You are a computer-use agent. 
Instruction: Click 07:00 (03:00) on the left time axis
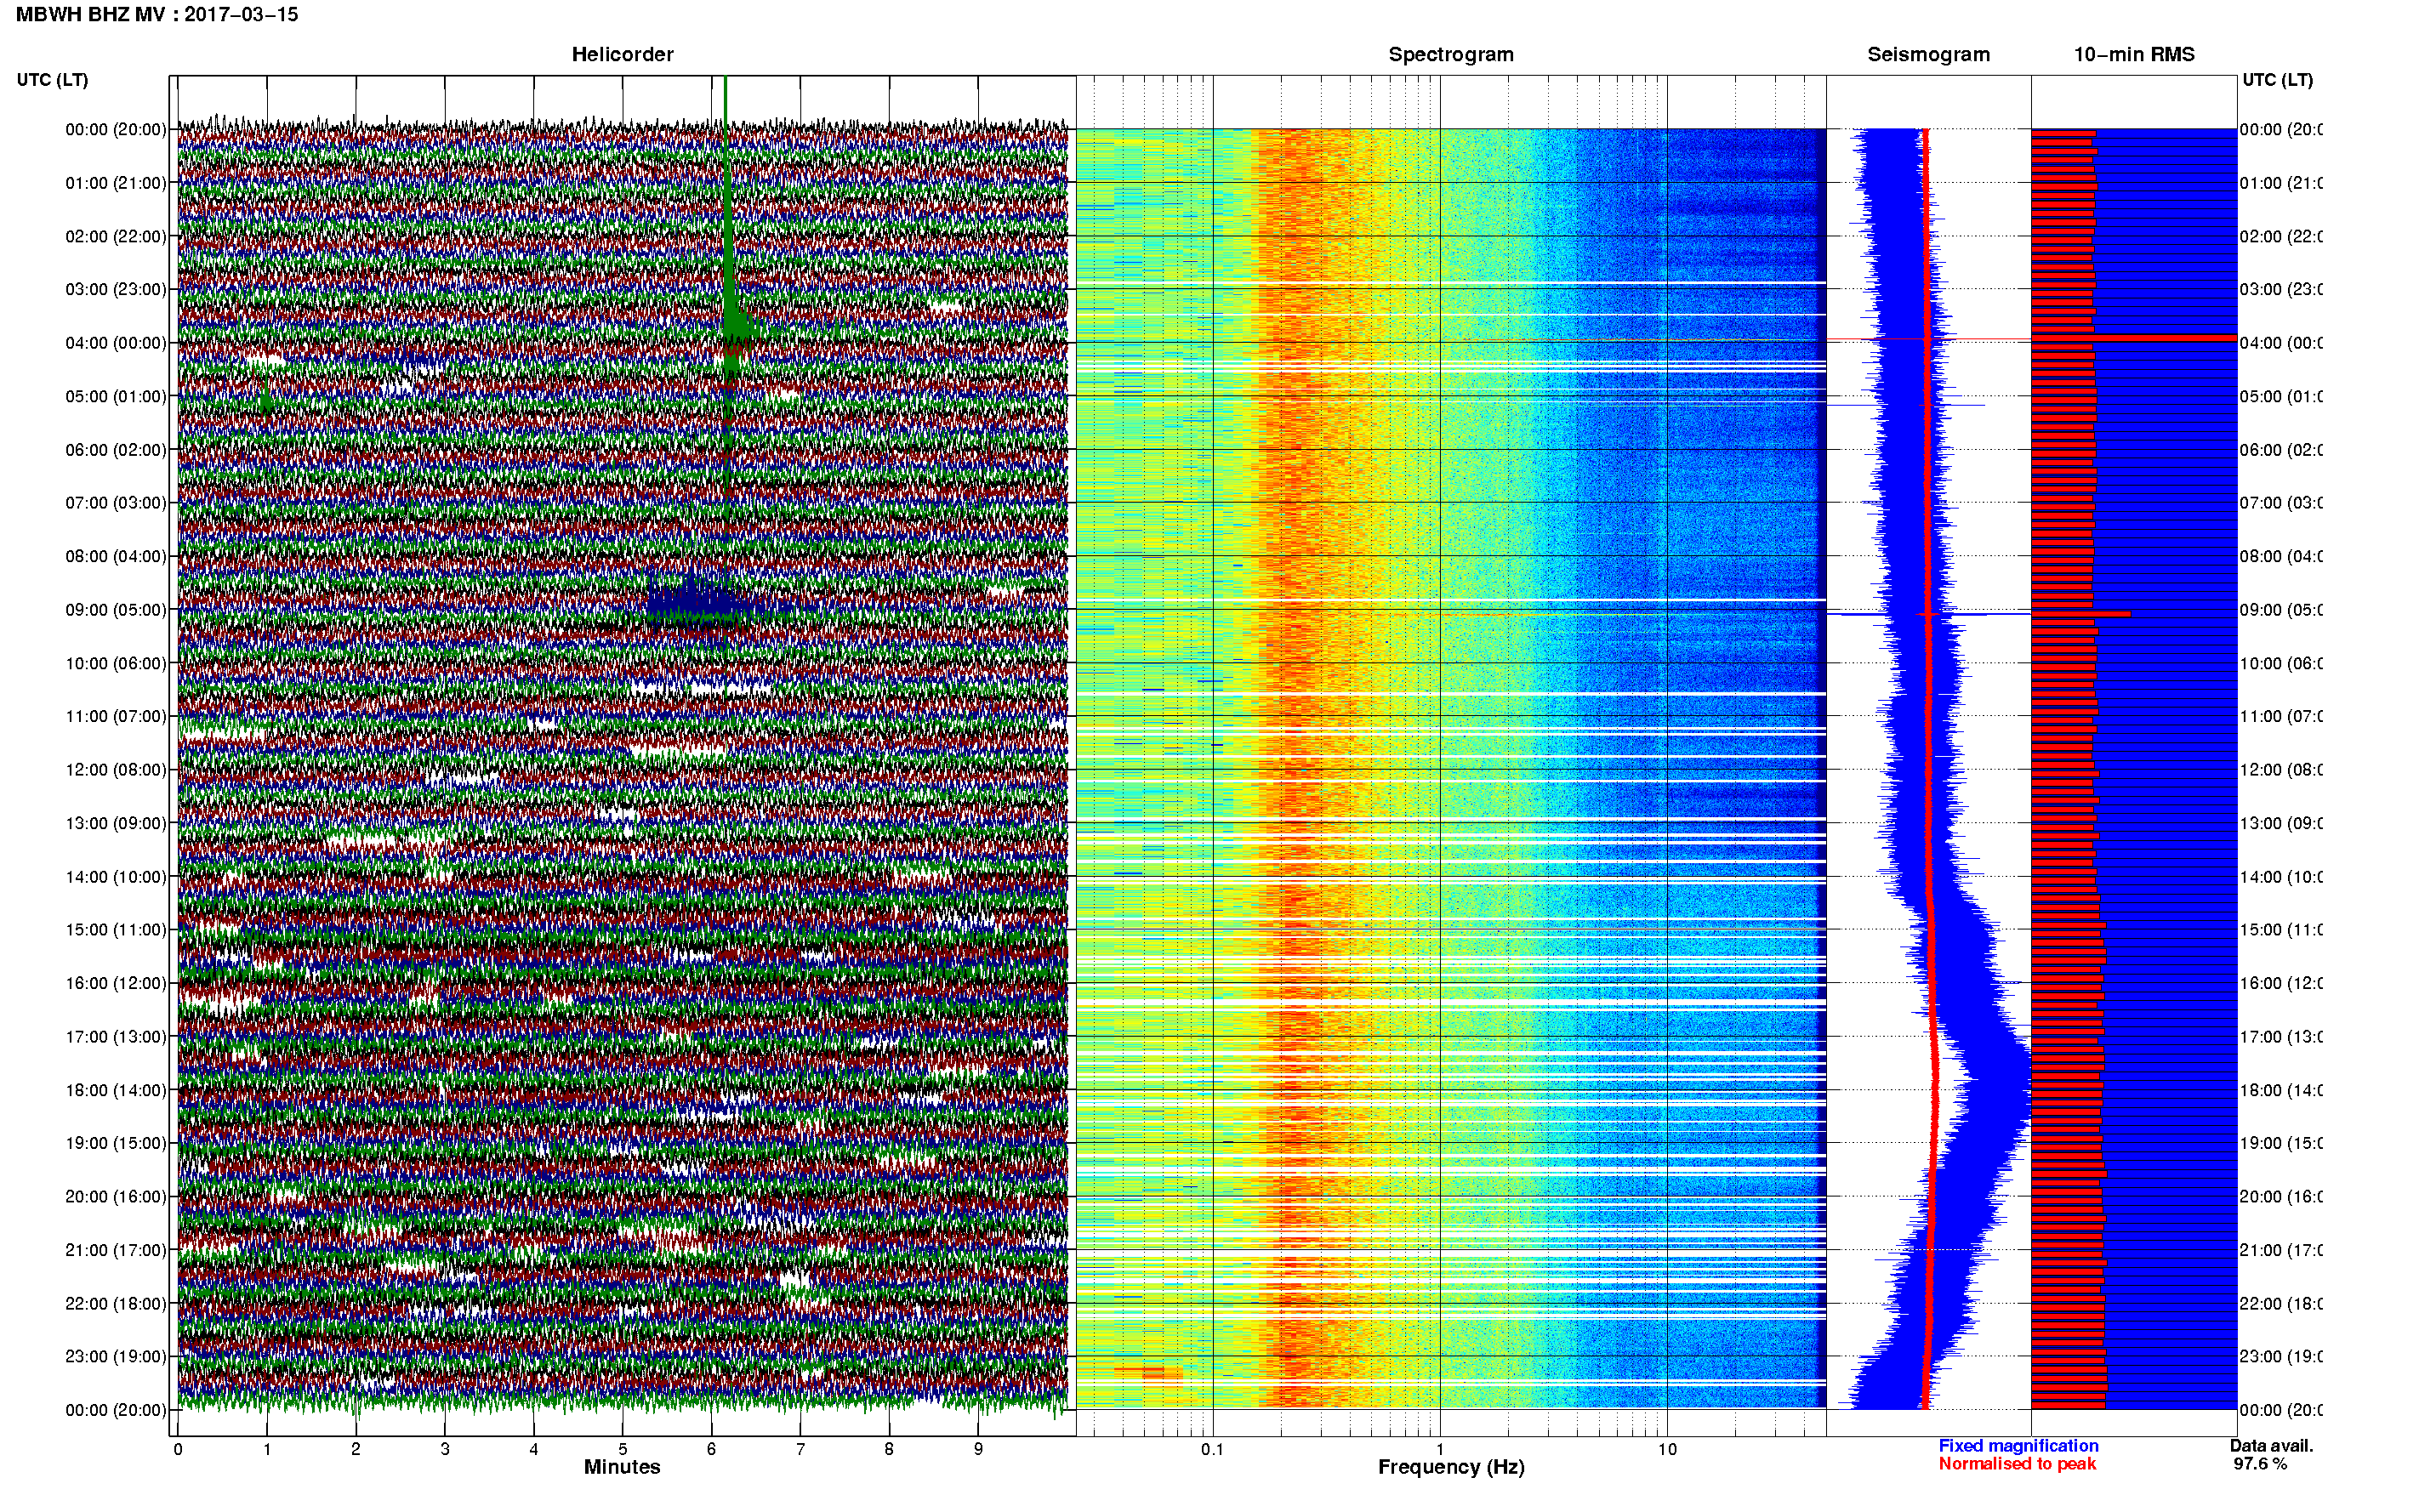click(116, 503)
